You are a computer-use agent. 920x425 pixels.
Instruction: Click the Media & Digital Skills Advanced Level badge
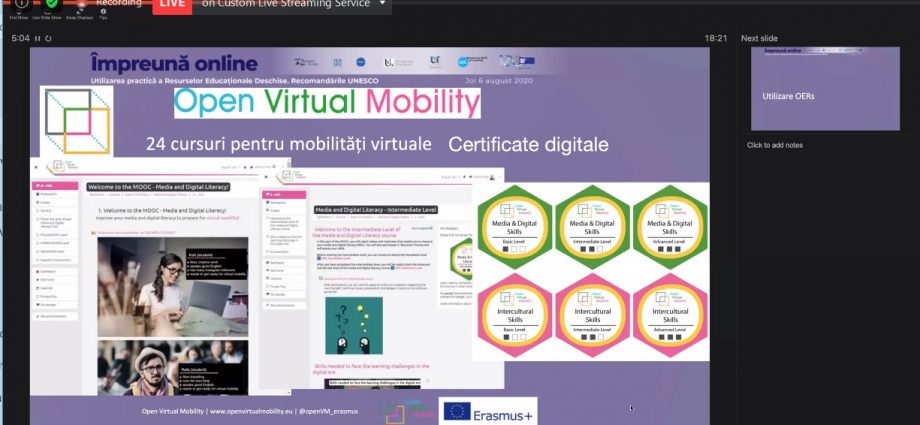tap(670, 227)
